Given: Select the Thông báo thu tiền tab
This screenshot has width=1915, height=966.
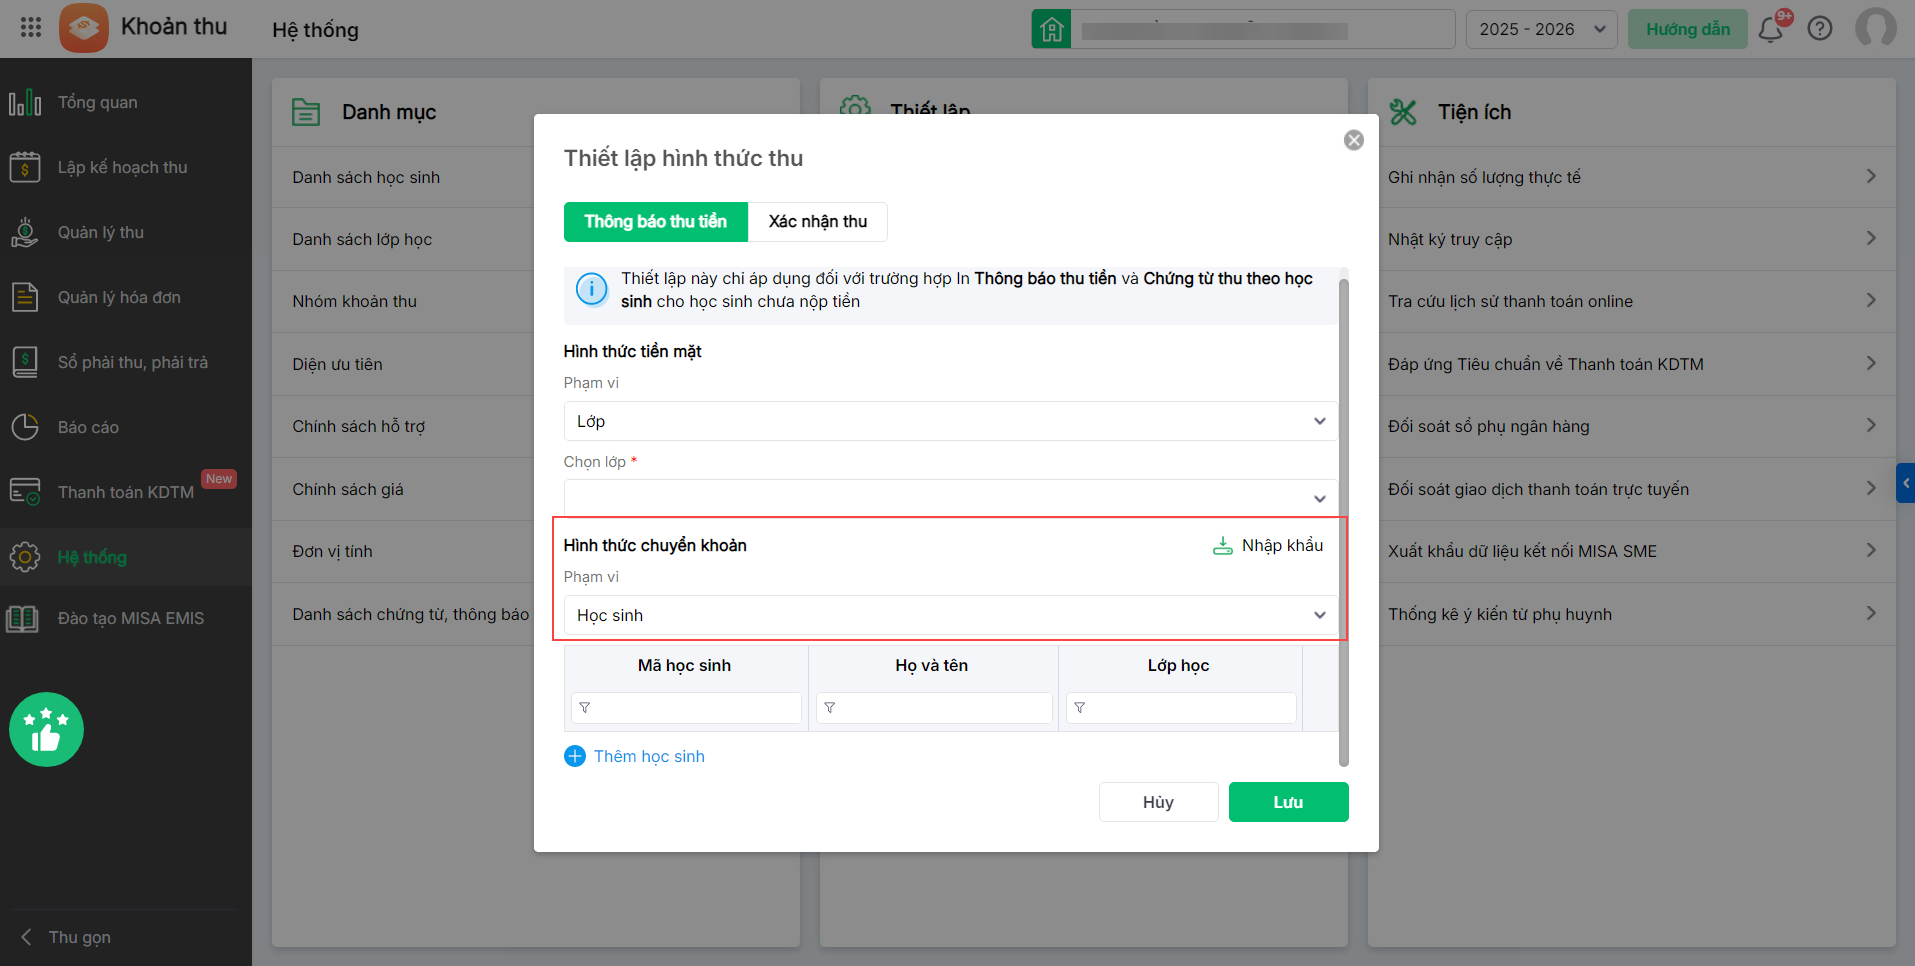Looking at the screenshot, I should tap(656, 222).
